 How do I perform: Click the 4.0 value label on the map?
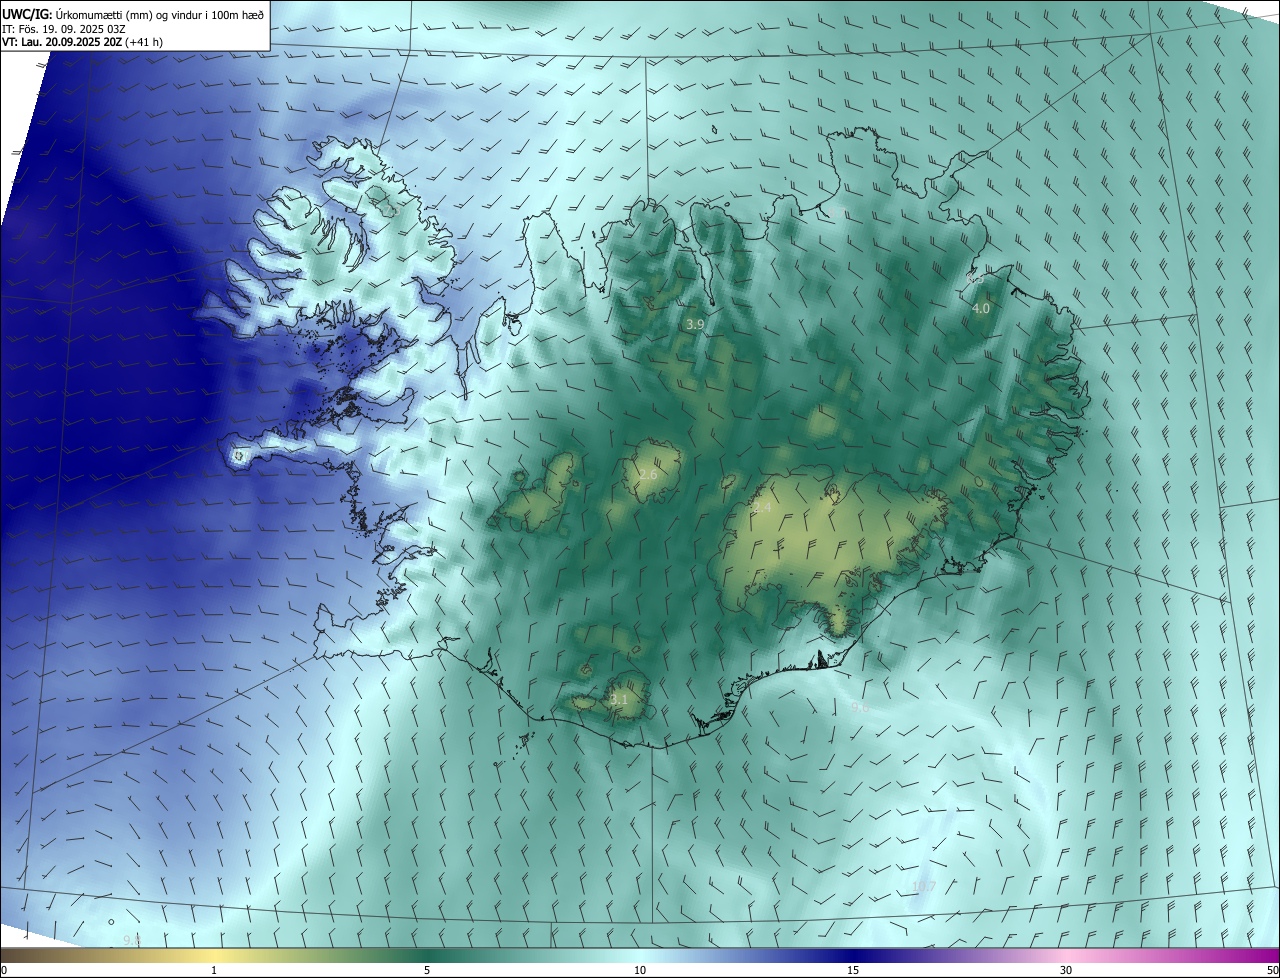981,309
